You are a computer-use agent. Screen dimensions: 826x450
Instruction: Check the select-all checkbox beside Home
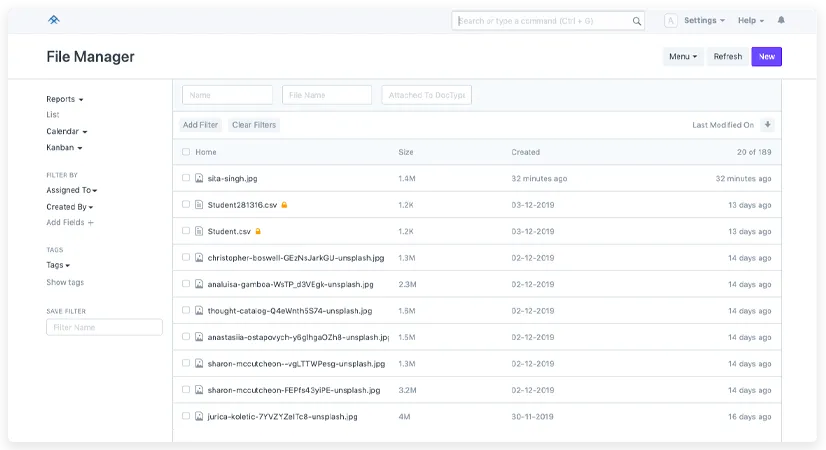pyautogui.click(x=186, y=152)
